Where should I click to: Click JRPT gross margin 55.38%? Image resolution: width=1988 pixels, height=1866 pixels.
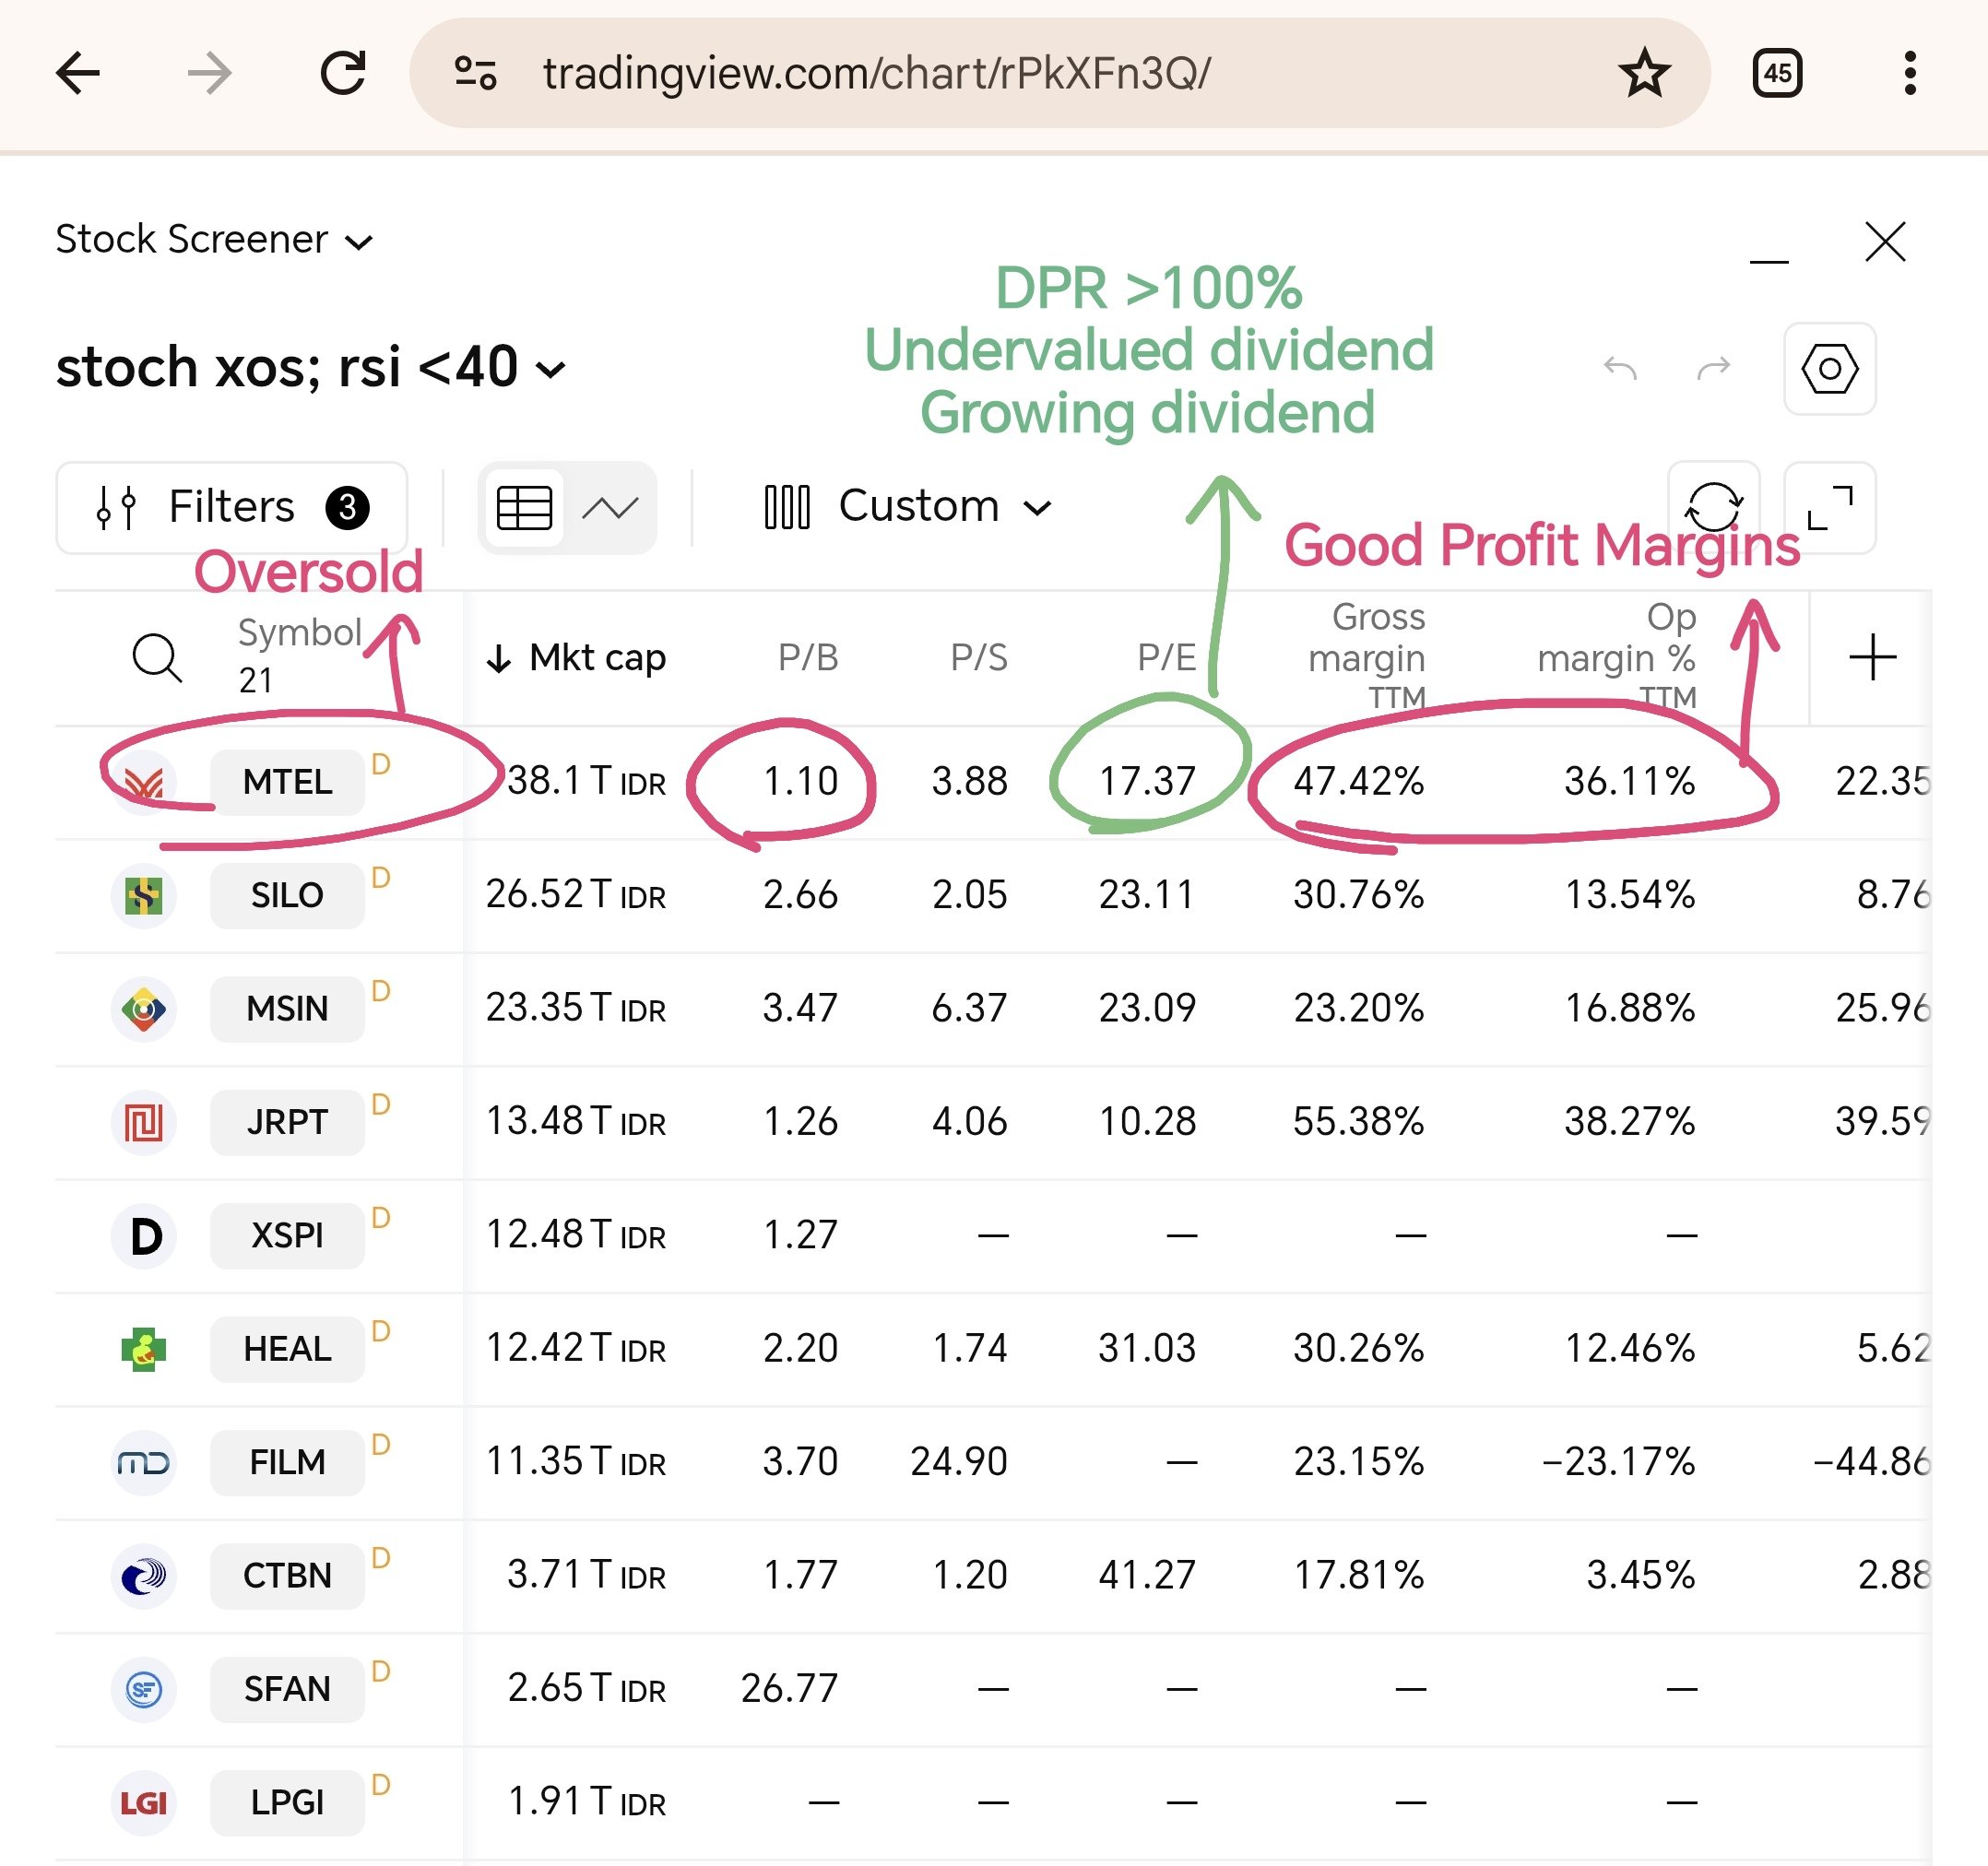pyautogui.click(x=1359, y=1121)
